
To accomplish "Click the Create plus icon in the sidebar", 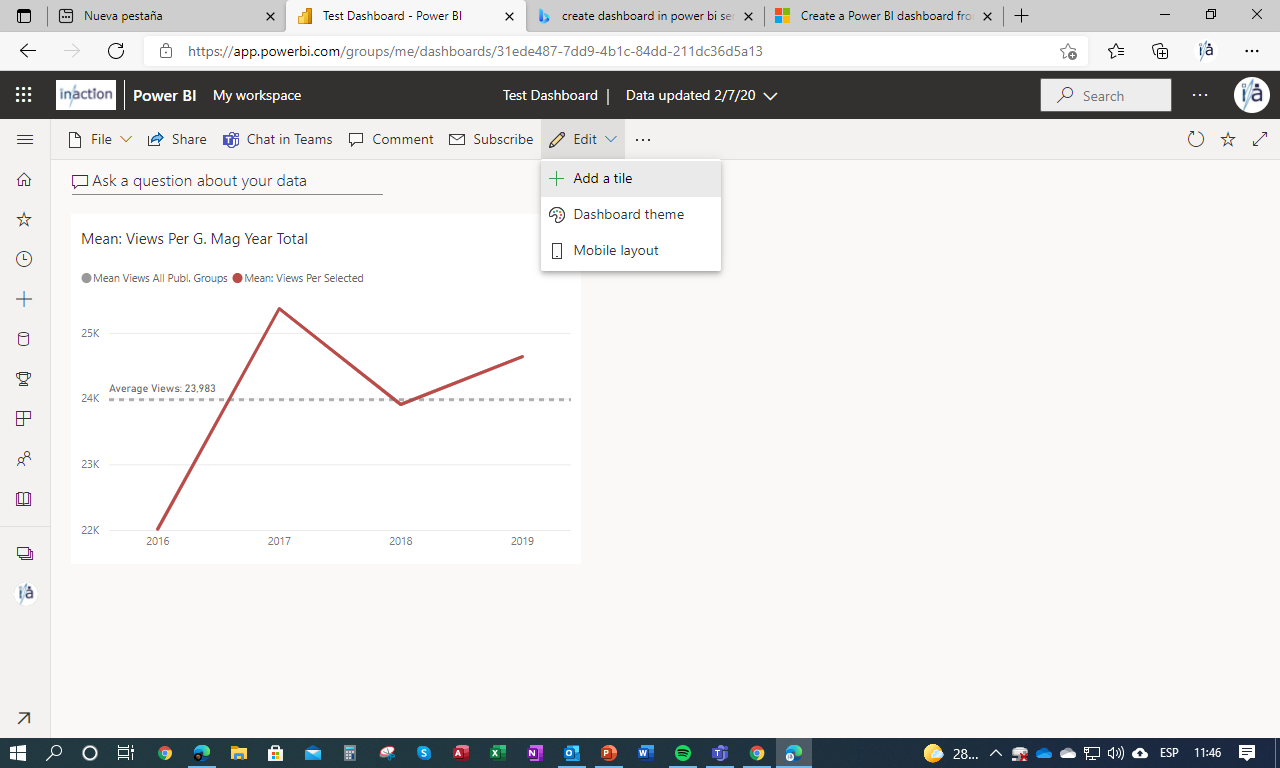I will pyautogui.click(x=25, y=299).
